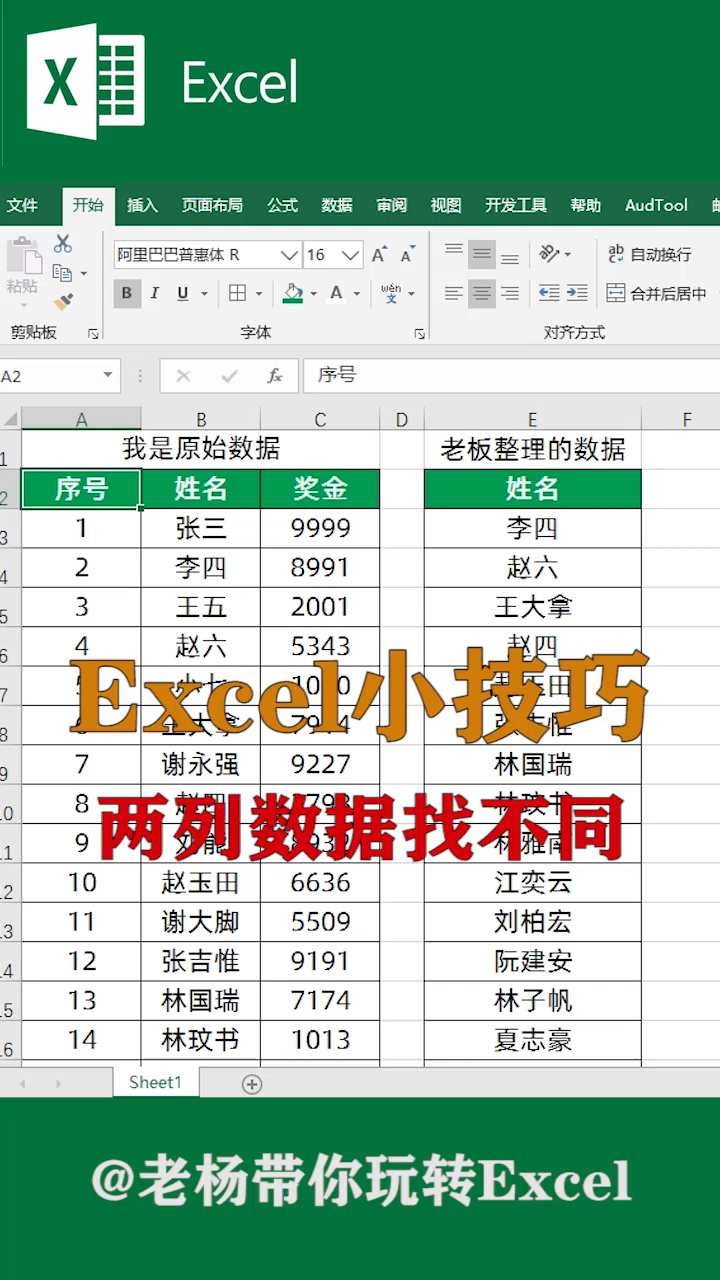720x1280 pixels.
Task: Click the next sheet arrow
Action: click(58, 1084)
